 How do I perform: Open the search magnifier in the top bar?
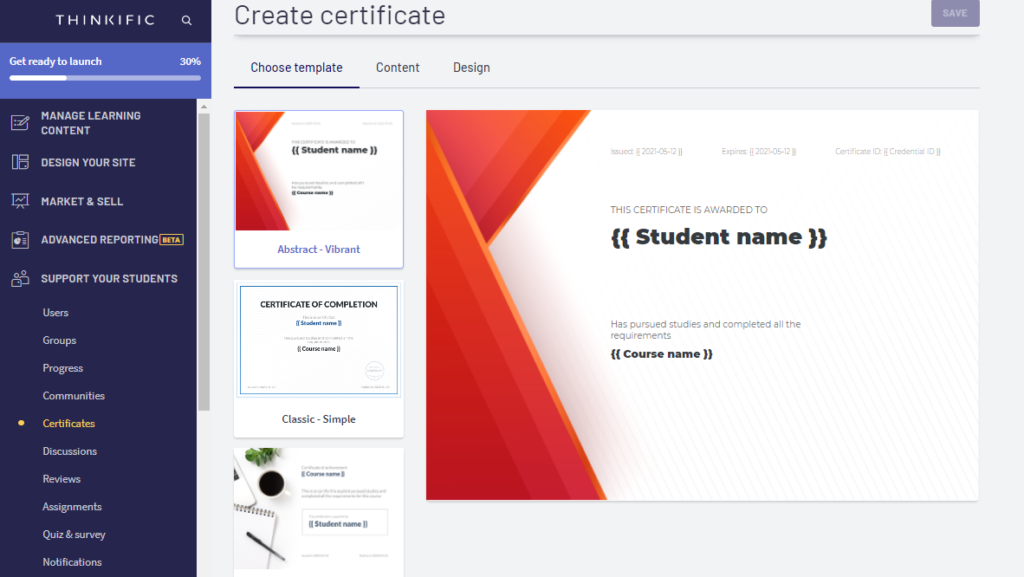click(186, 18)
